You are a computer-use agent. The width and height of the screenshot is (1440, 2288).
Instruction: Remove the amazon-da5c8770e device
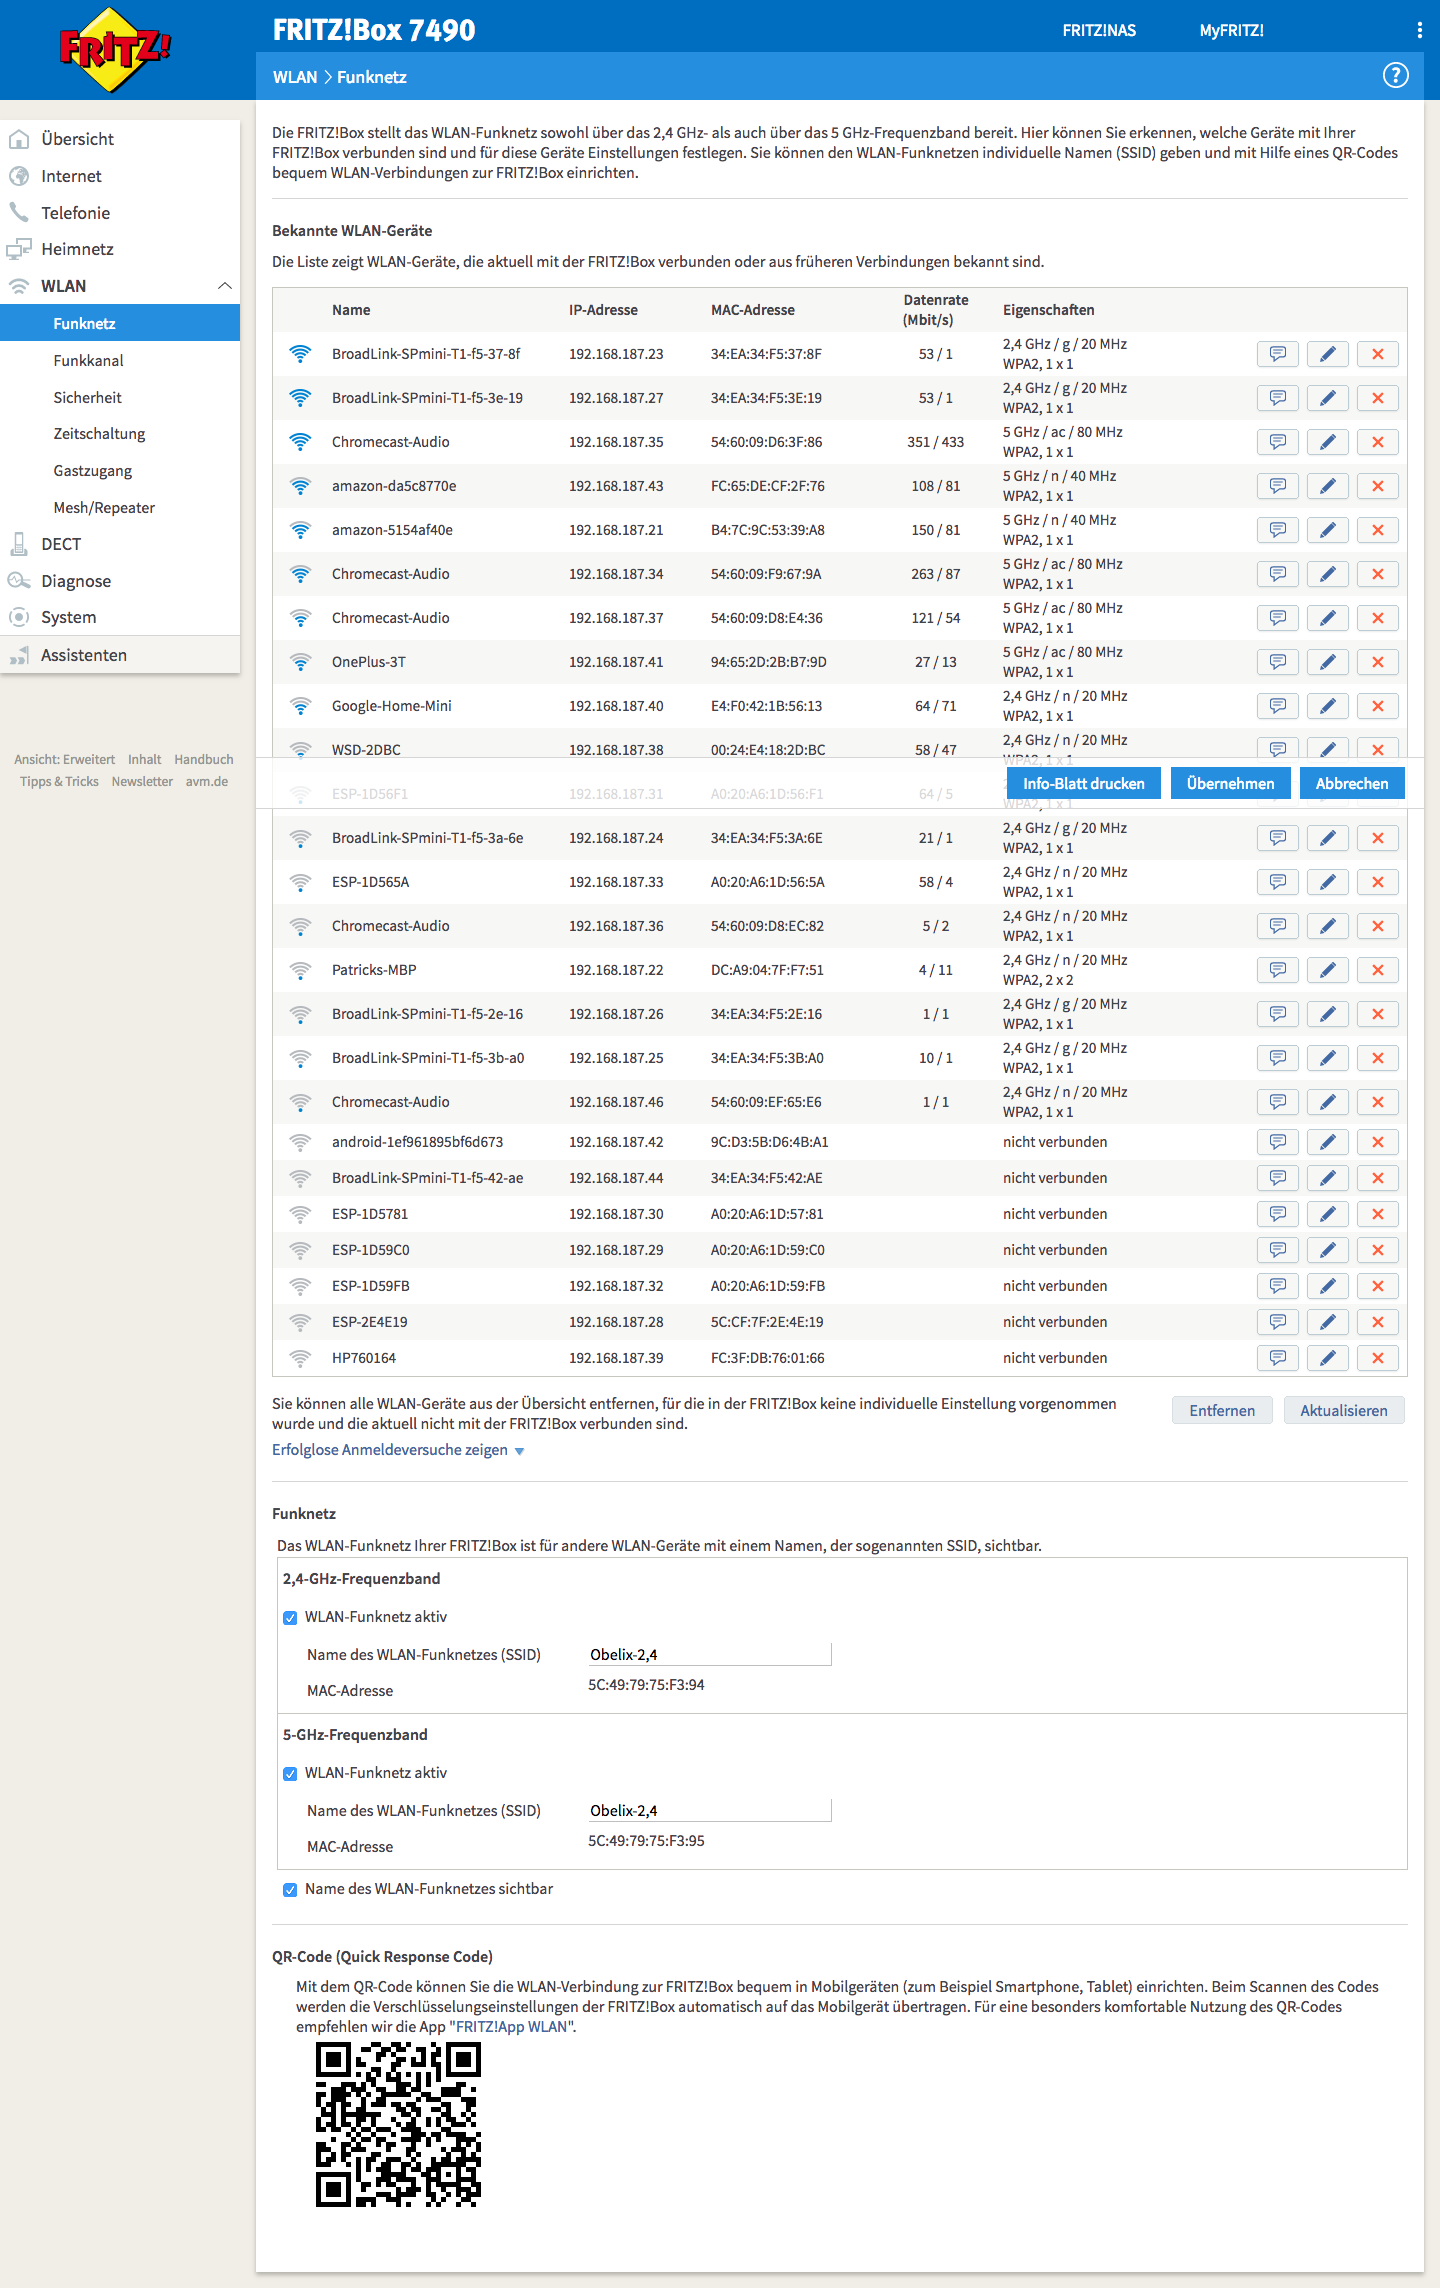pyautogui.click(x=1377, y=486)
